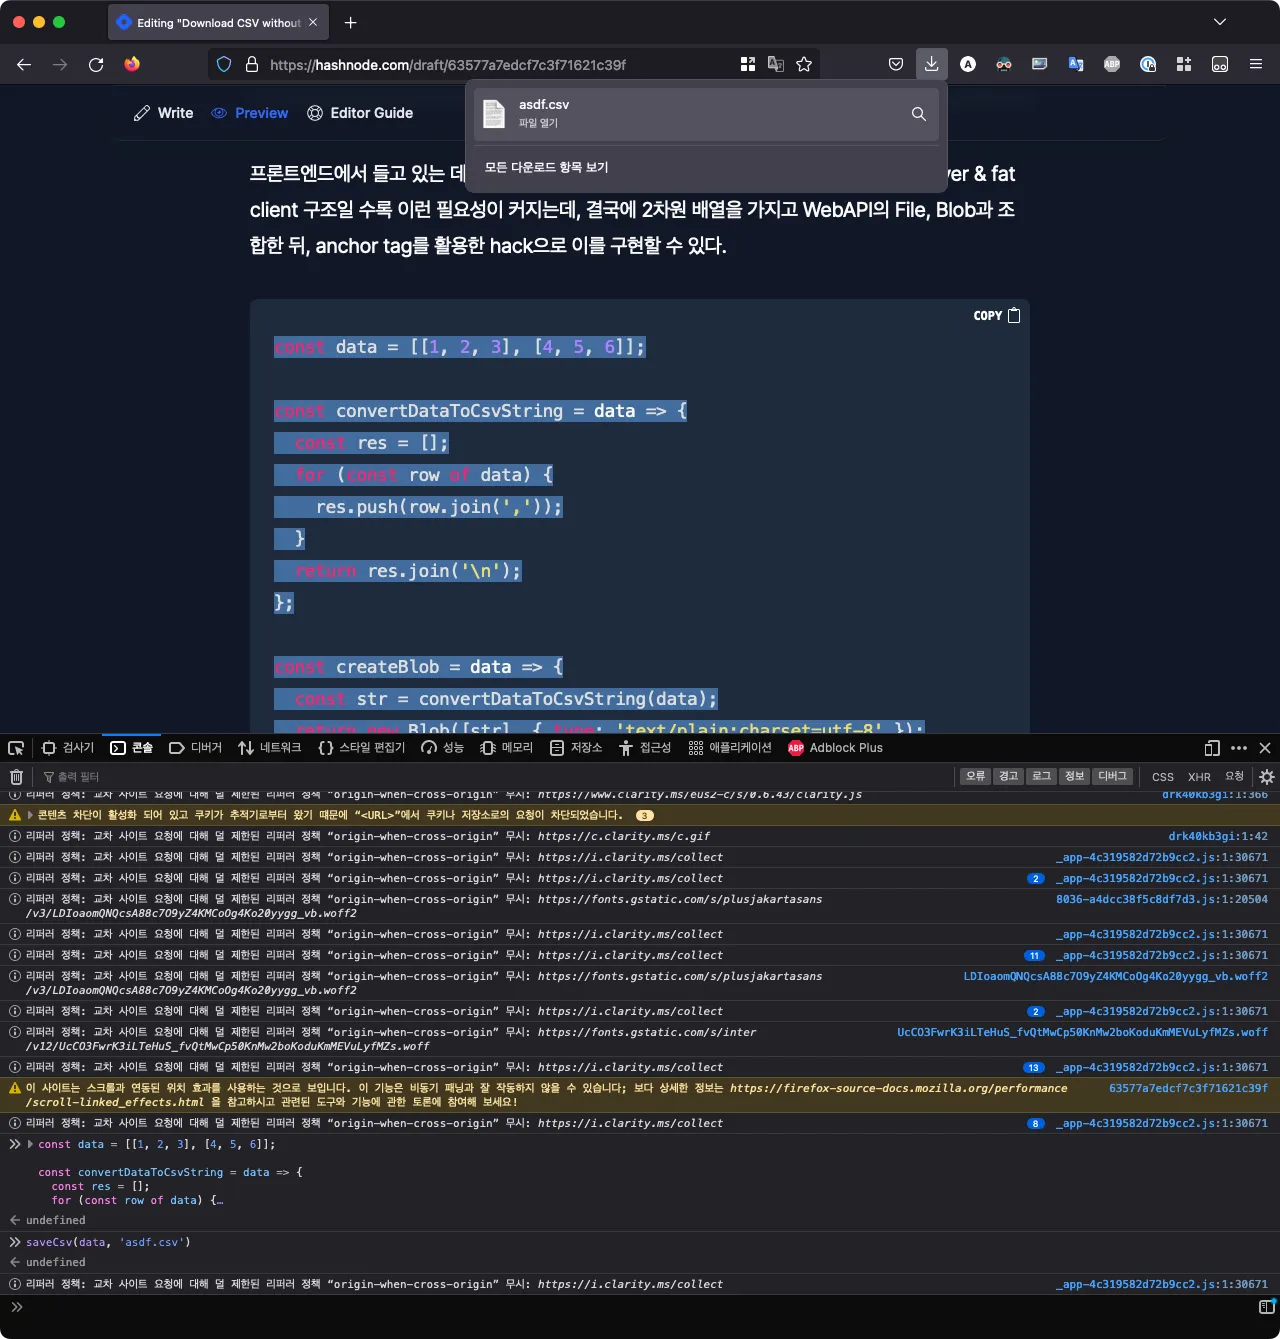Click the circular 'A' extension icon

(x=968, y=64)
